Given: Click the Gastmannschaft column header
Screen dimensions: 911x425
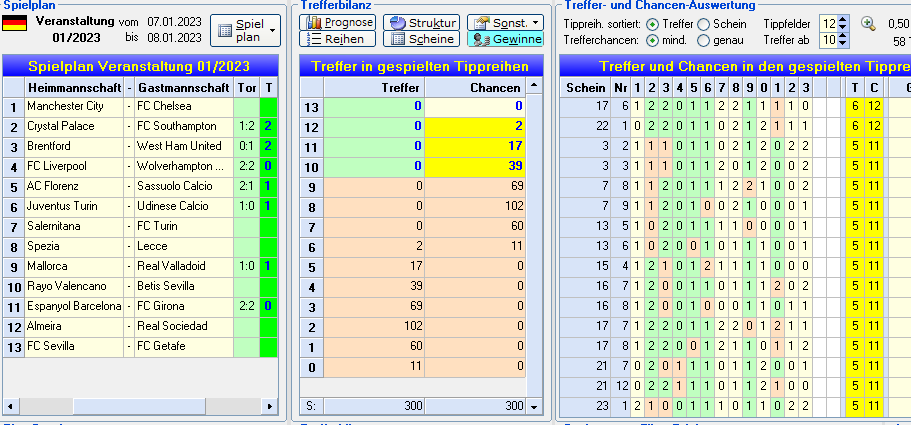Looking at the screenshot, I should click(184, 88).
